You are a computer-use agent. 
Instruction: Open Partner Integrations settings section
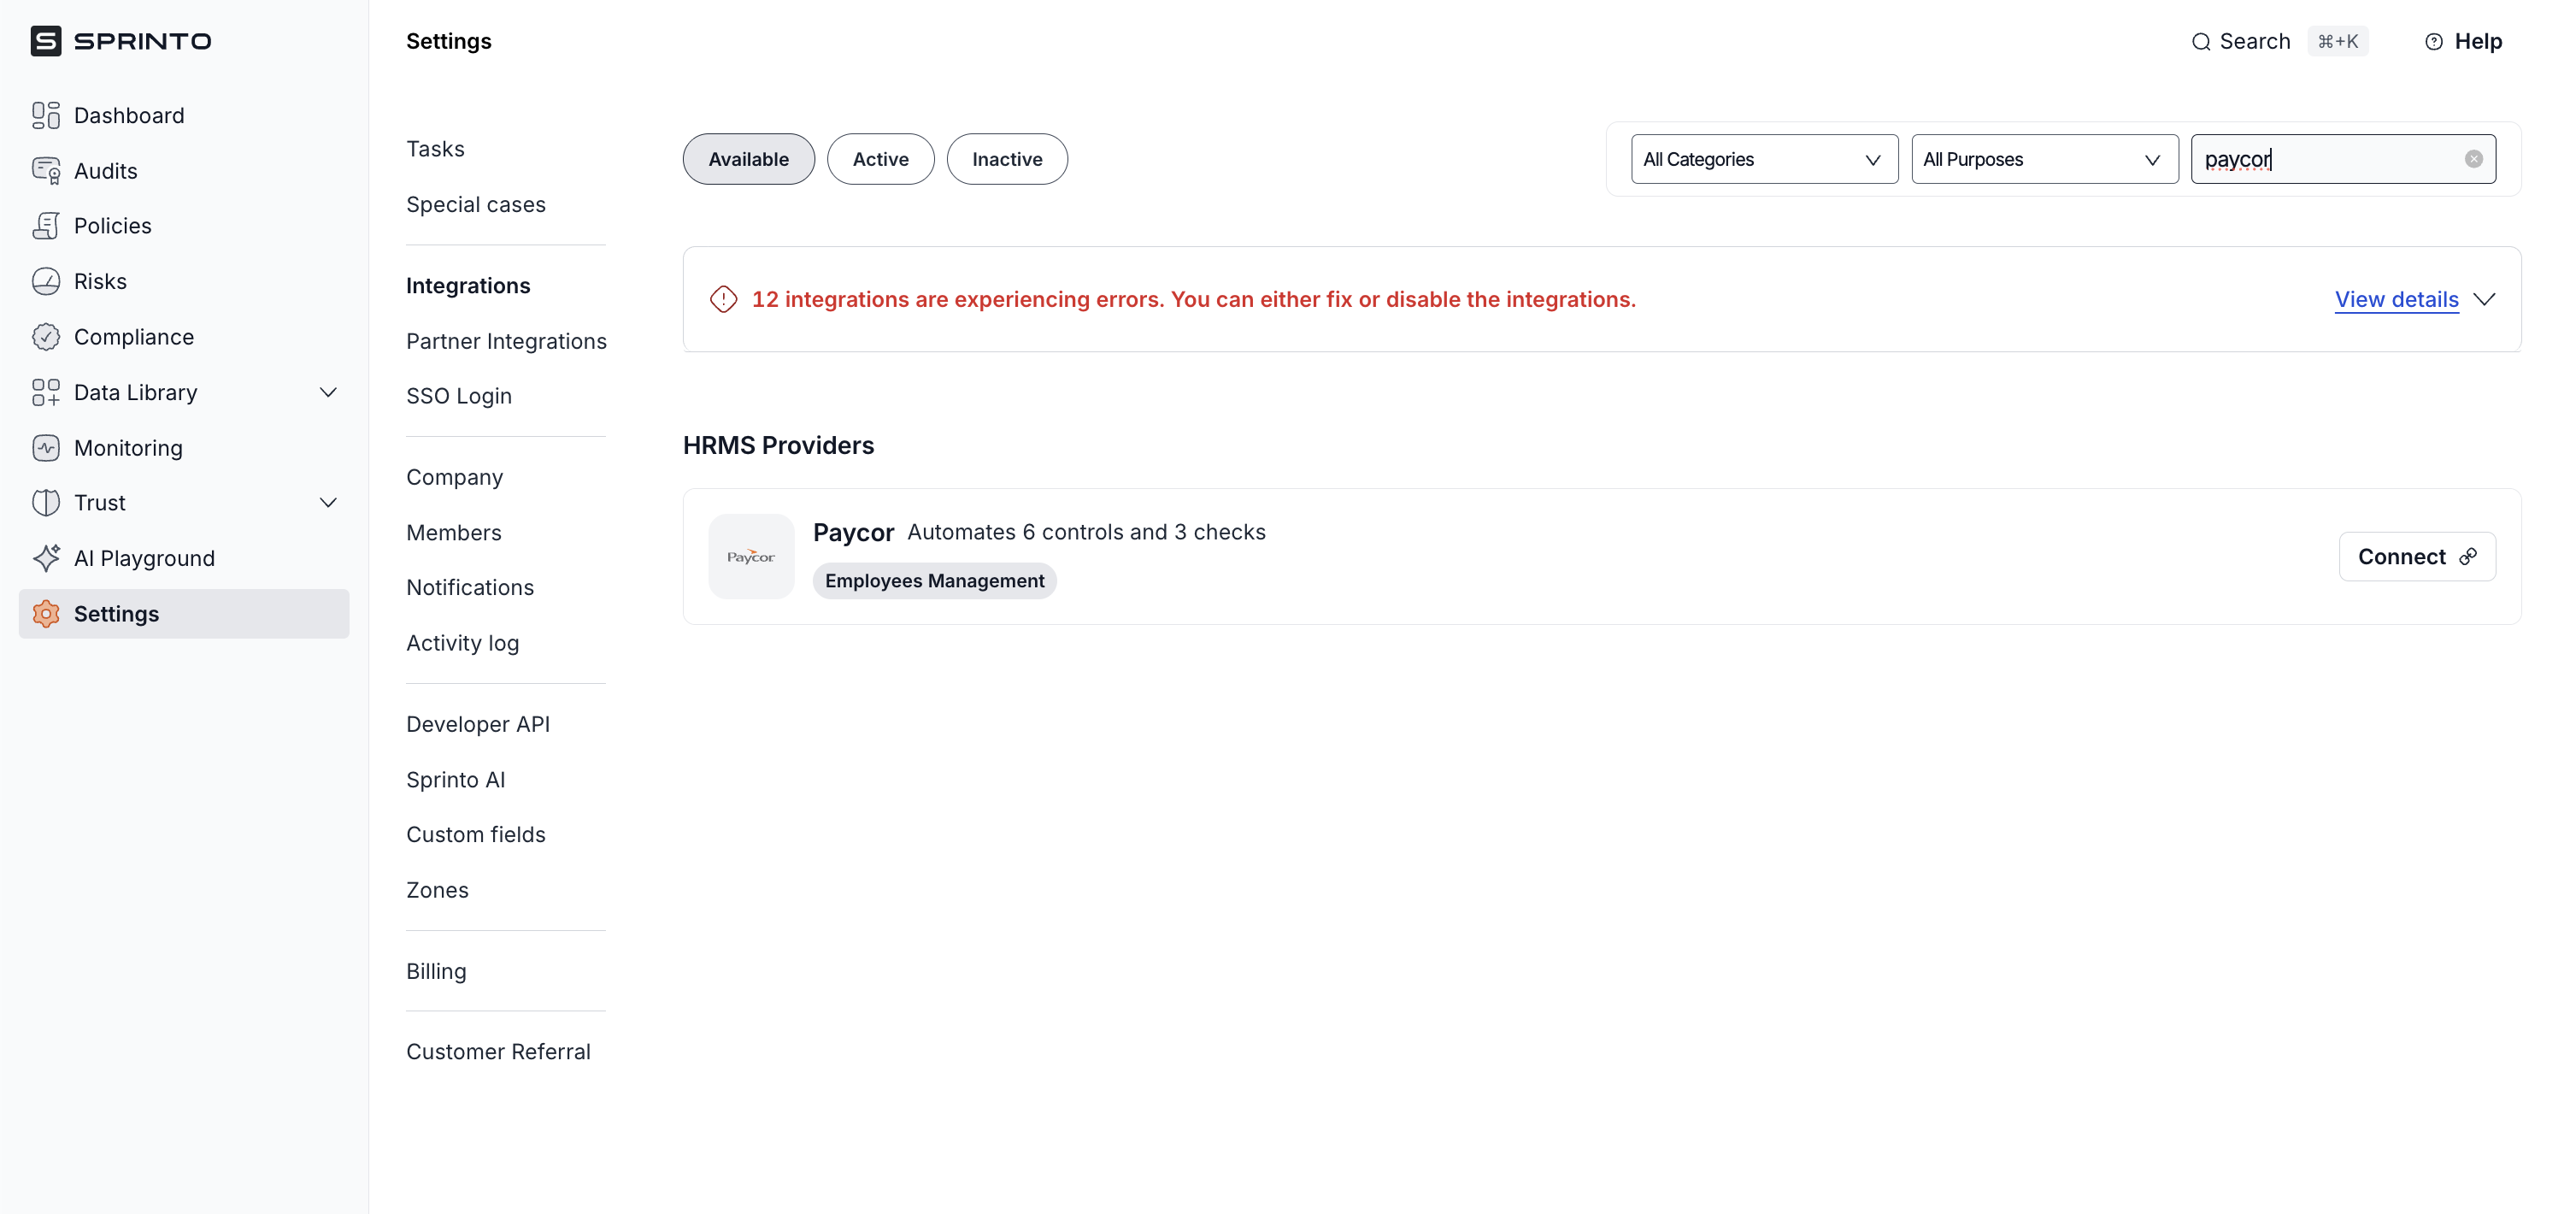pyautogui.click(x=506, y=341)
